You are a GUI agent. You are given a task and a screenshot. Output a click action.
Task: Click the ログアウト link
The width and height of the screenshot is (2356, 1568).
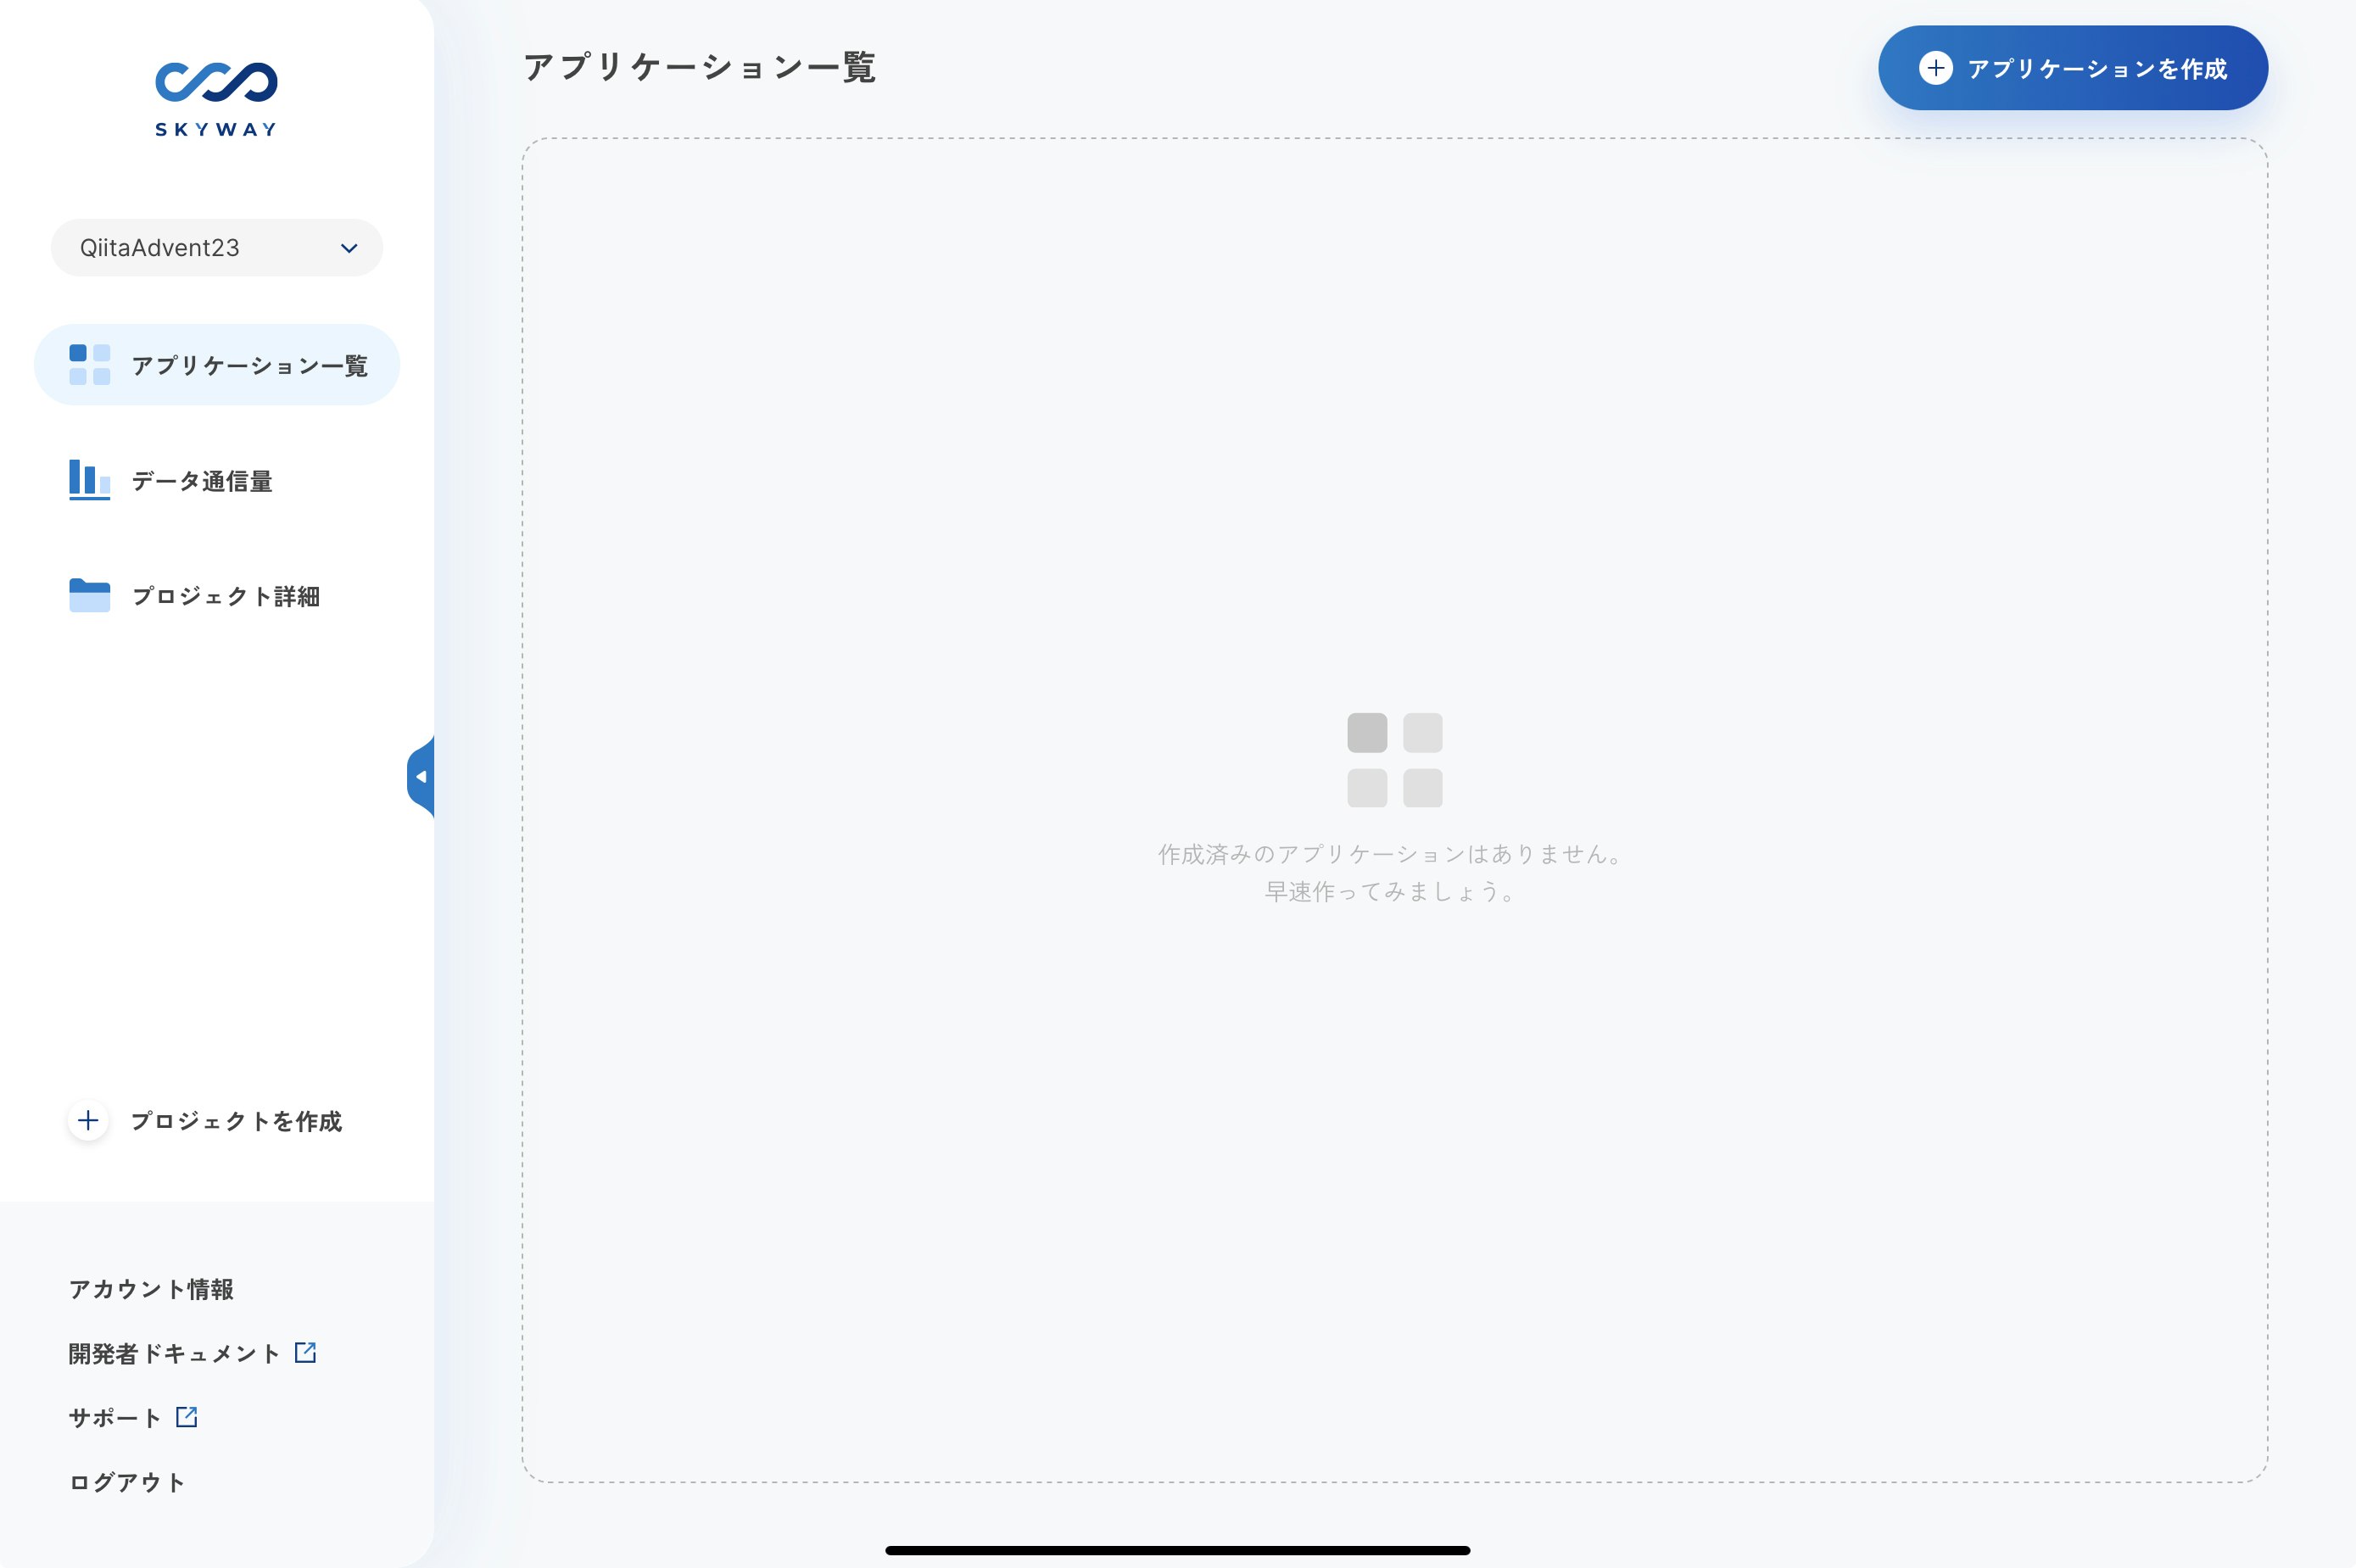[127, 1482]
